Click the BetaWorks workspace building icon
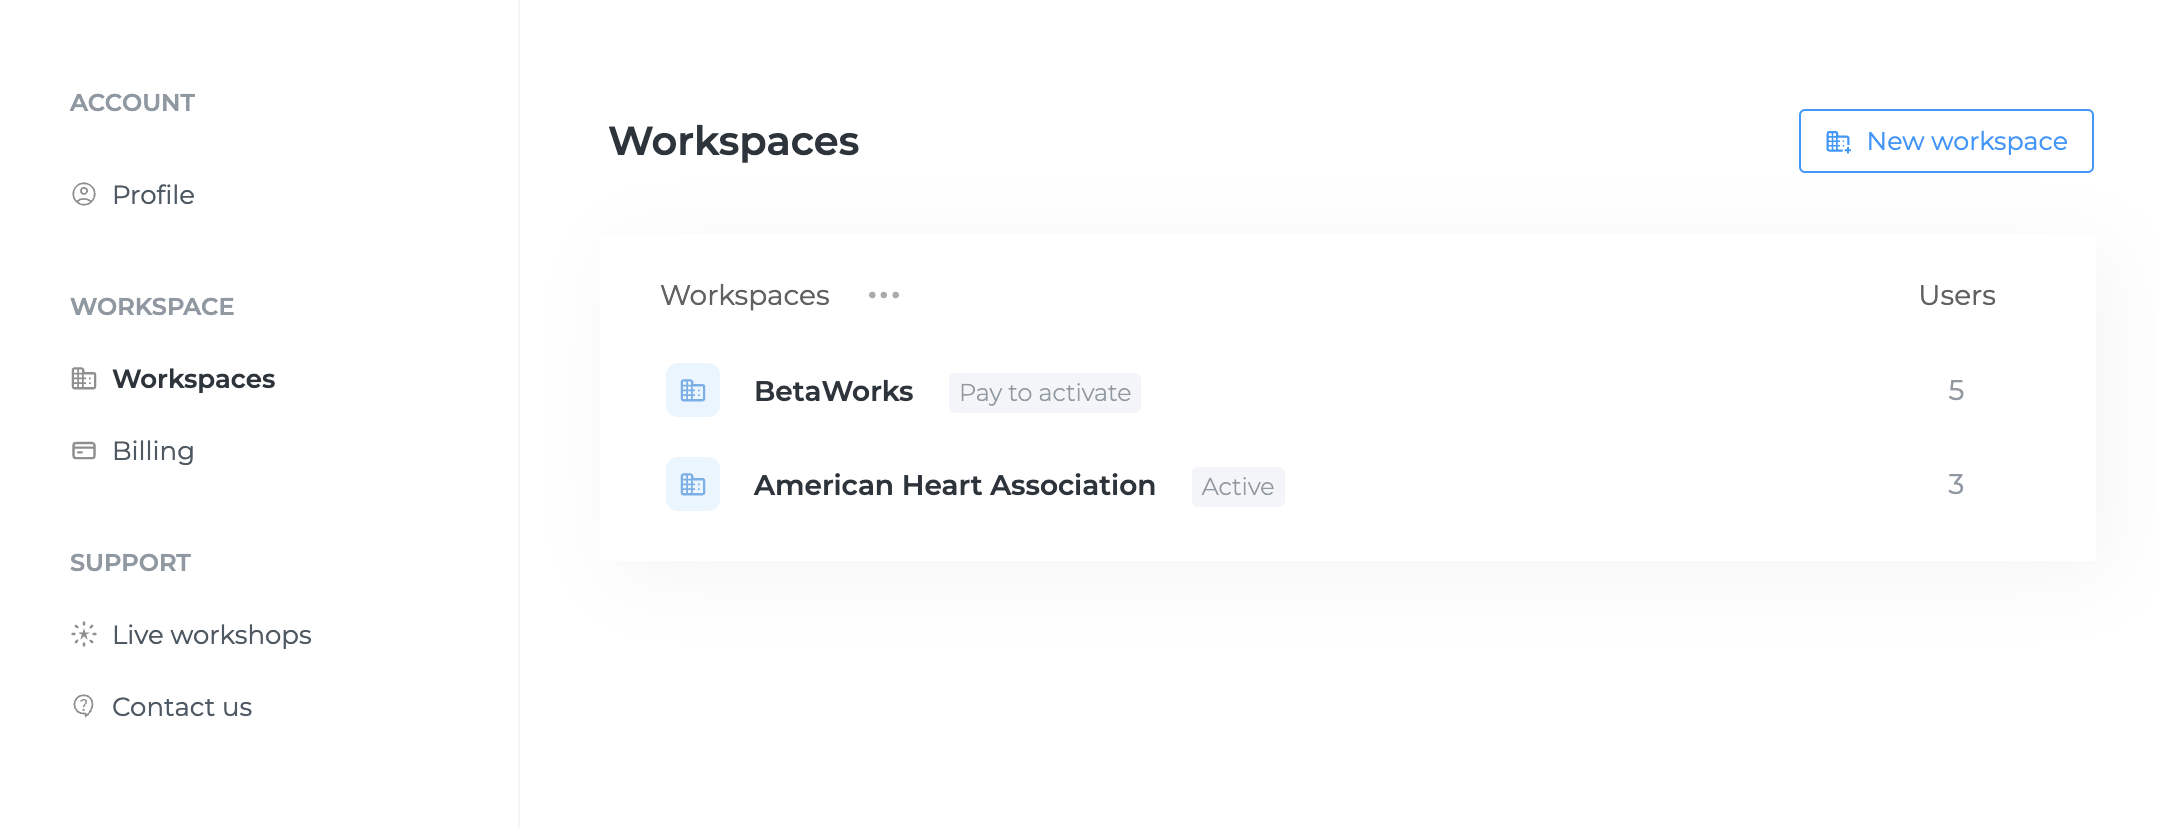Viewport: 2158px width, 828px height. pos(693,390)
